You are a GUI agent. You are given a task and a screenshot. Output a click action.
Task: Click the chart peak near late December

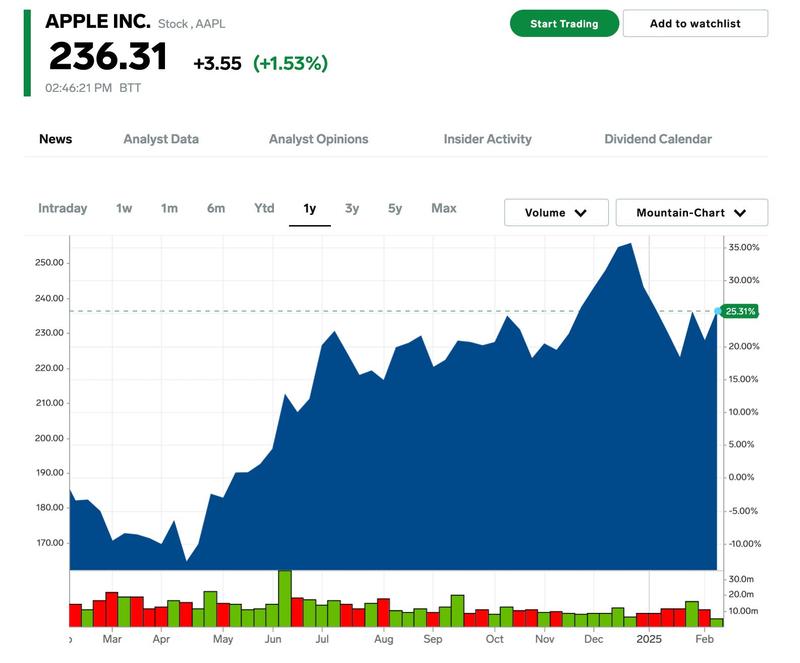631,244
